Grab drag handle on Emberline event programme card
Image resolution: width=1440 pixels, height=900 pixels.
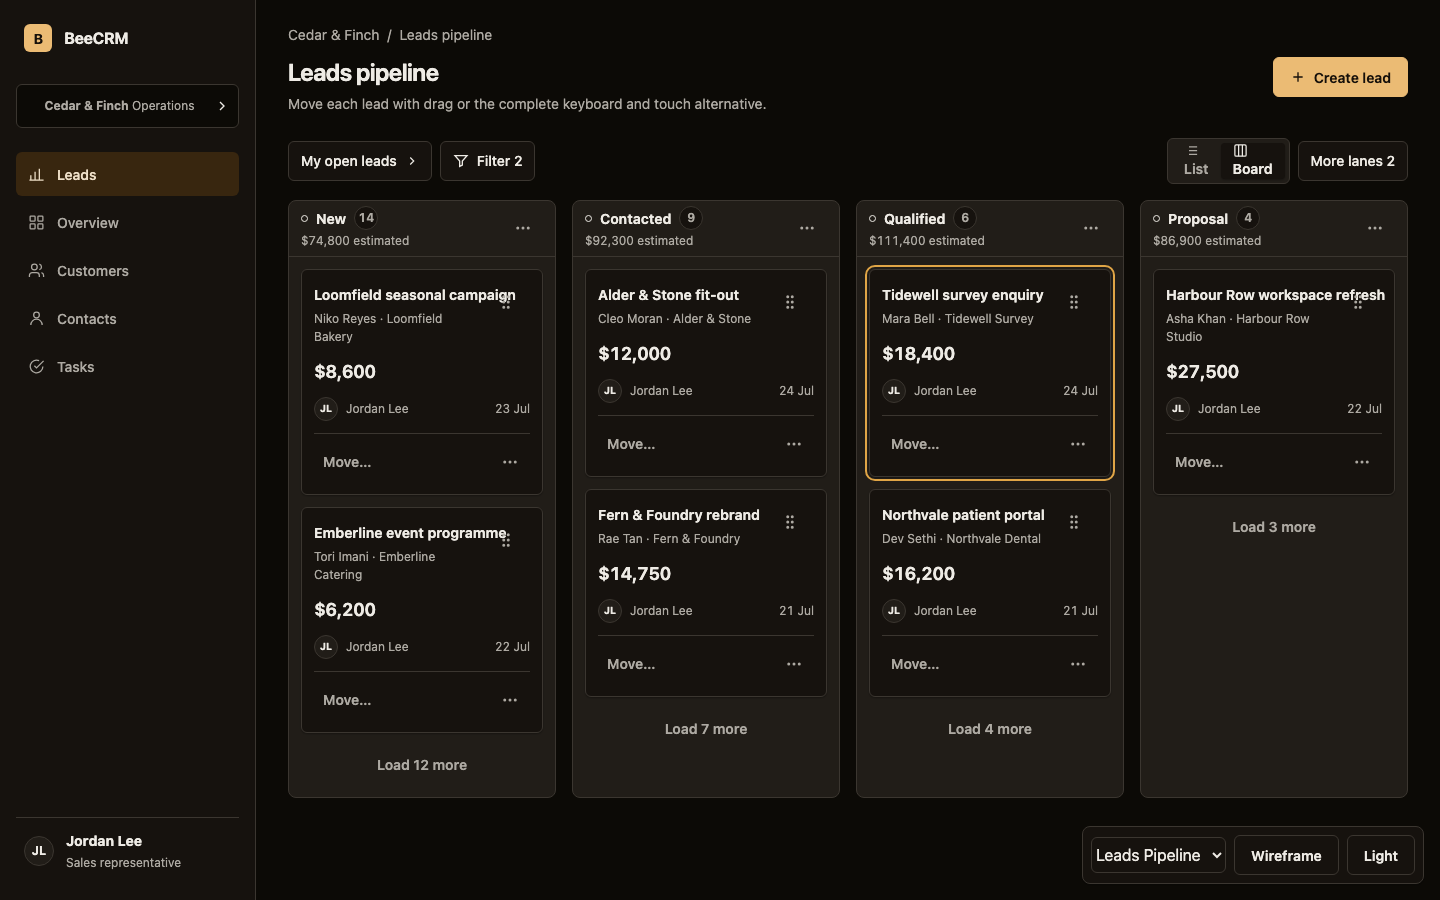tap(506, 540)
